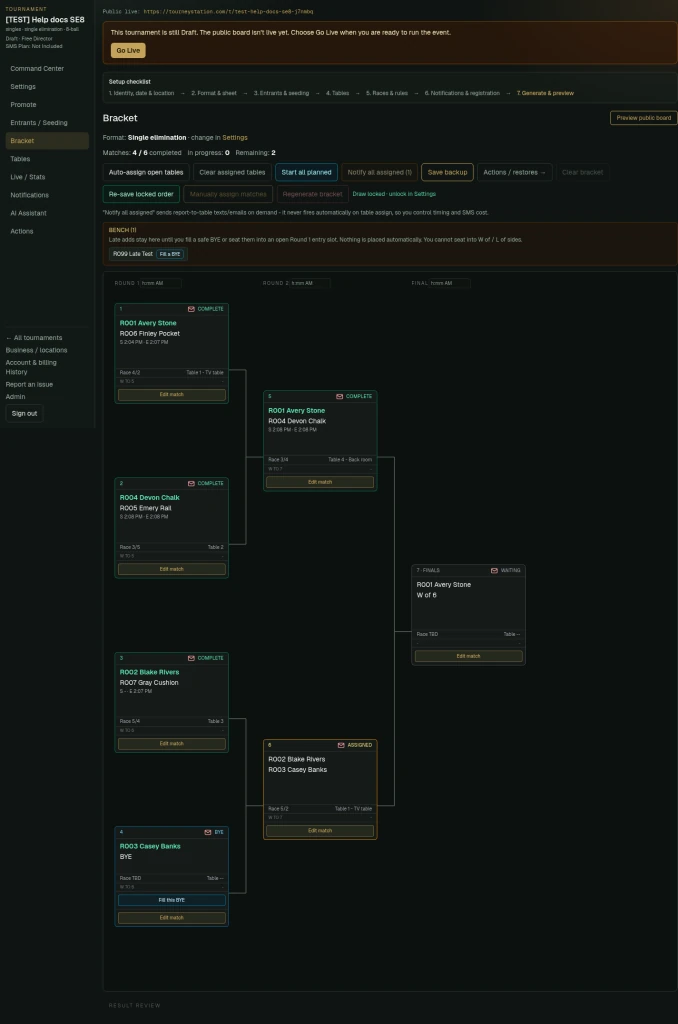The image size is (678, 1024).
Task: Edit match 4 Casey Banks BYE
Action: tap(172, 918)
